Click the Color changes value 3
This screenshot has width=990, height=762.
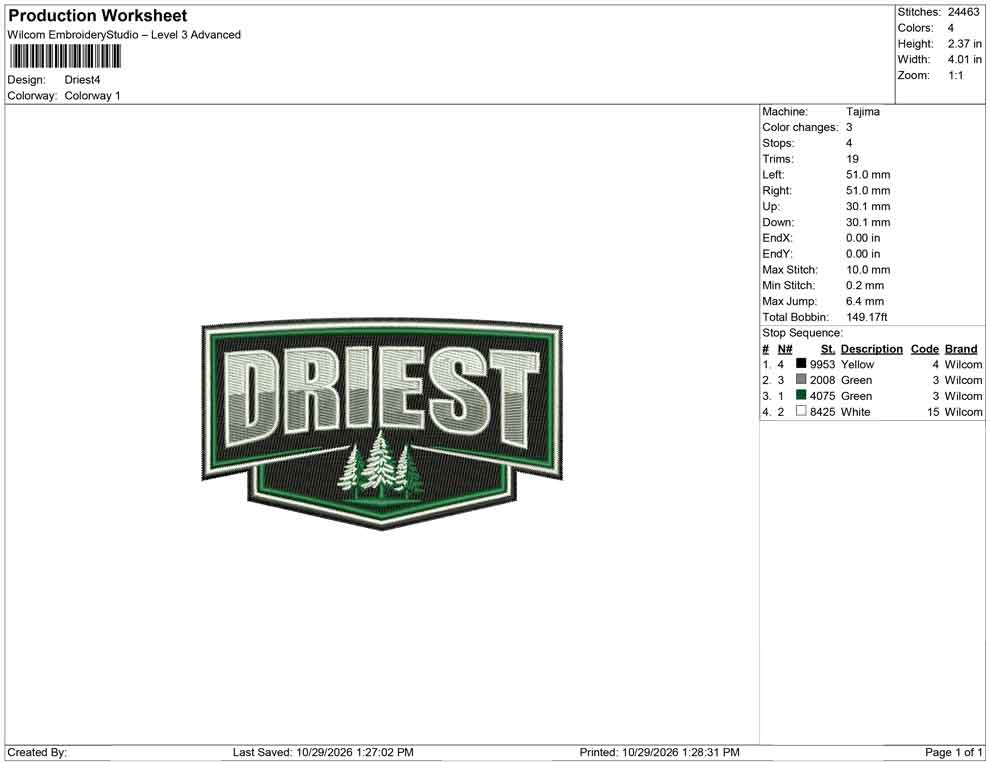click(849, 128)
